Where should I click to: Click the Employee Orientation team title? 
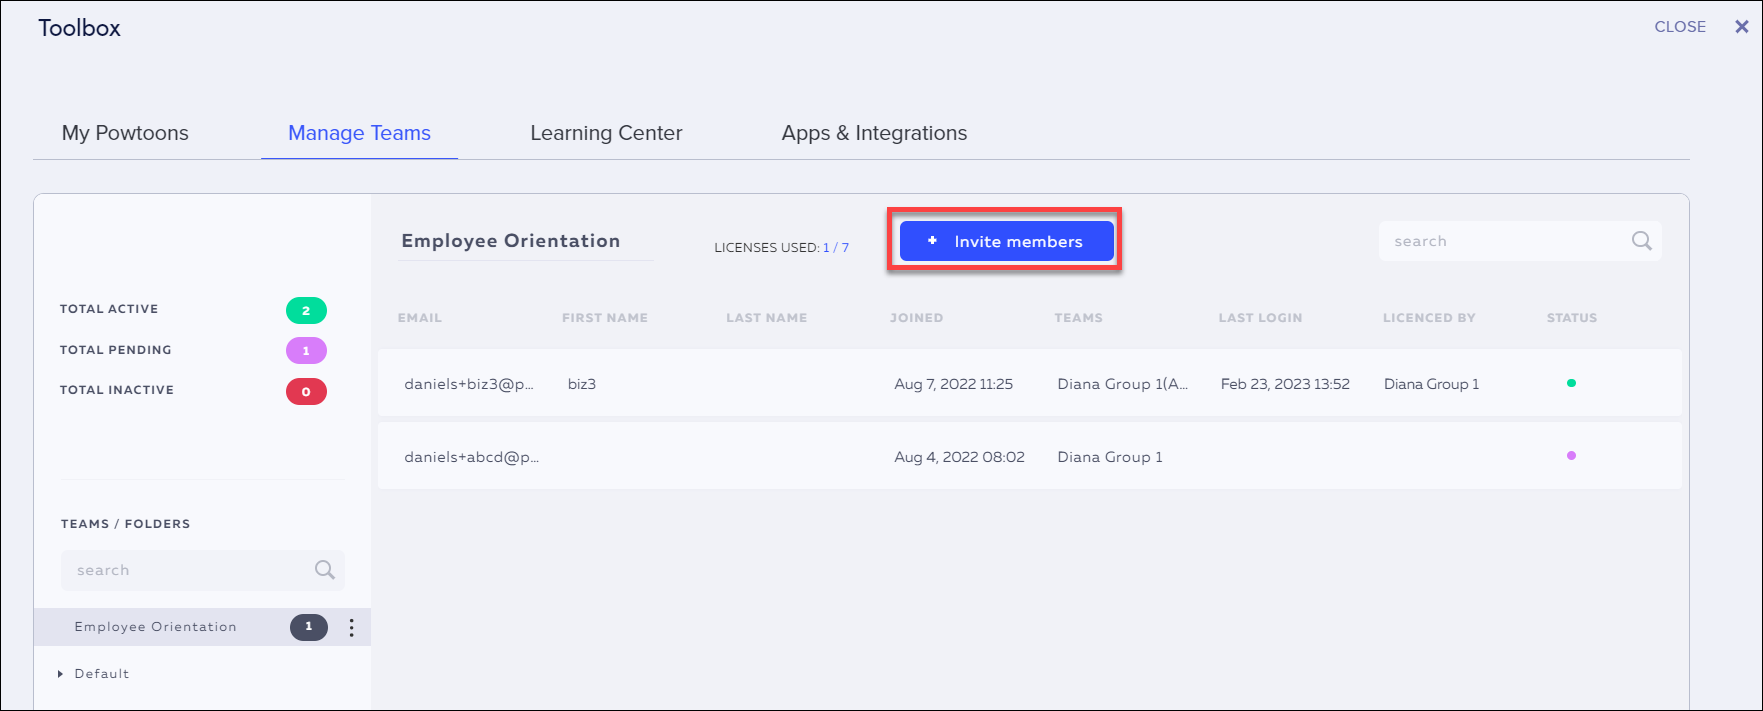click(x=511, y=241)
